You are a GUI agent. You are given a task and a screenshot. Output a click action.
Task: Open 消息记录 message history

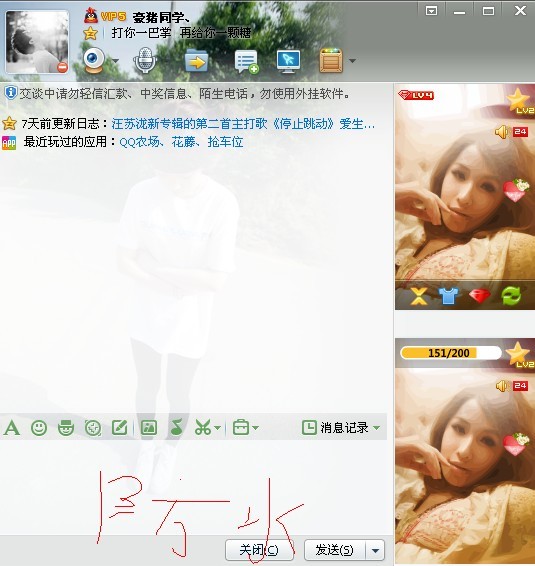click(335, 428)
